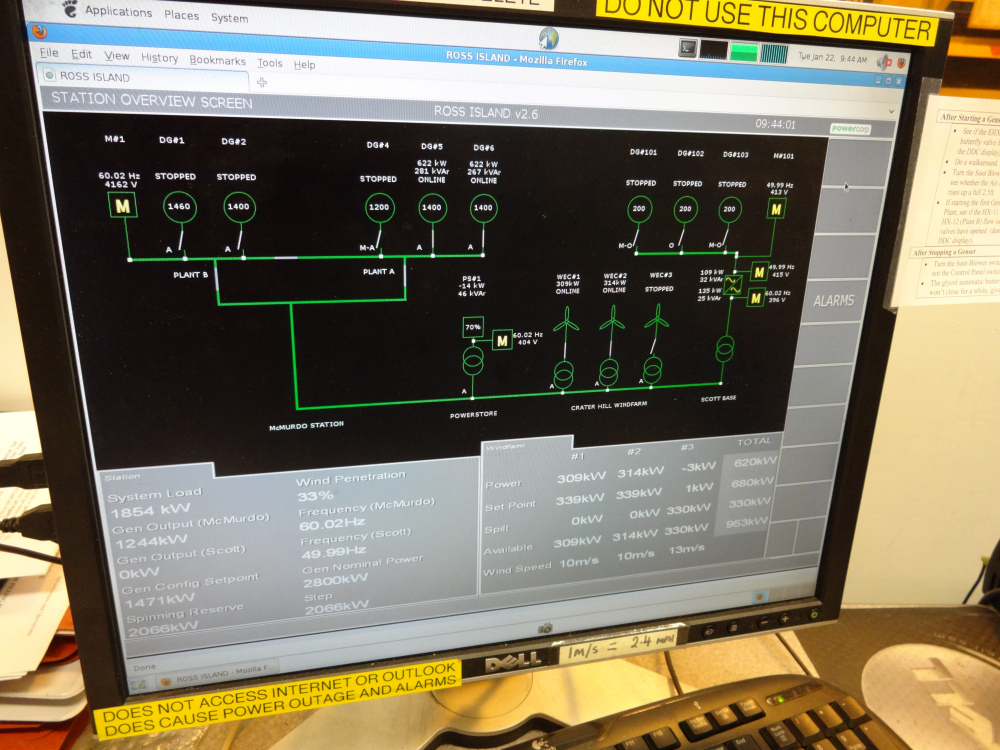
Task: Open the GNOME Places menu
Action: point(182,15)
